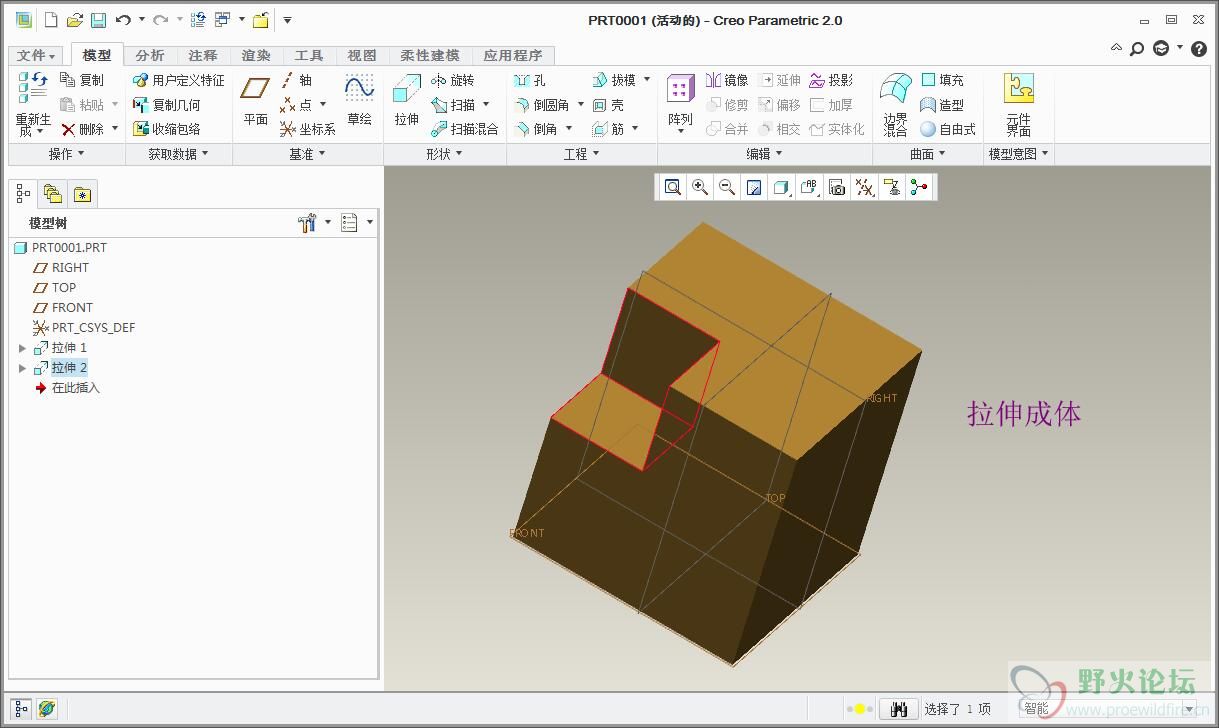1219x728 pixels.
Task: Click the command search magnifier icon
Action: coord(1137,48)
